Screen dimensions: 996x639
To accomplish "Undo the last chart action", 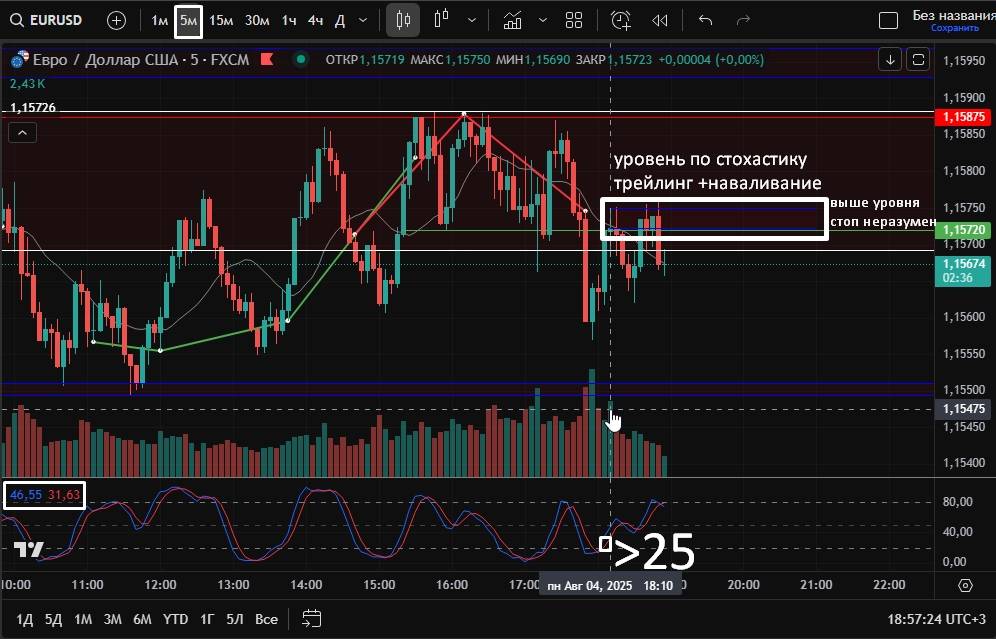I will point(706,20).
